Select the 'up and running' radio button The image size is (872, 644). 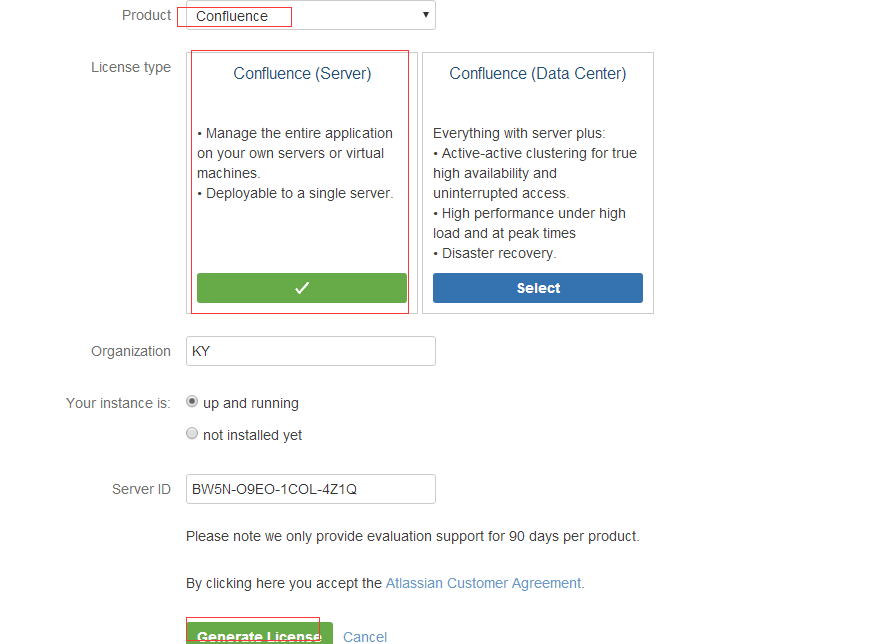[192, 402]
